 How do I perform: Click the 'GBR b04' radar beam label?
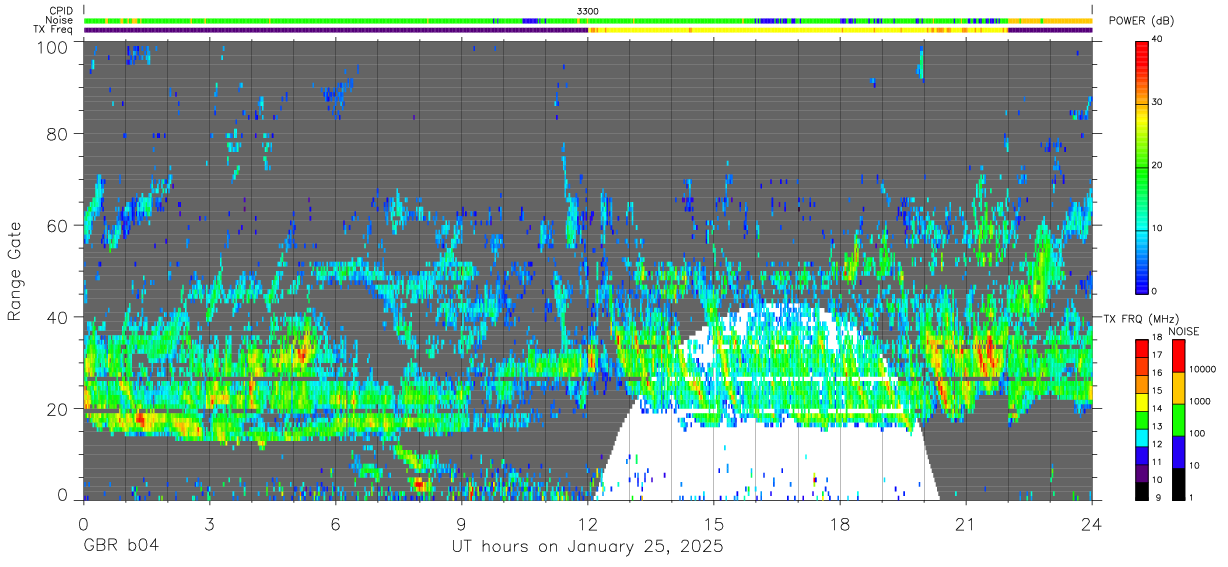(x=120, y=547)
